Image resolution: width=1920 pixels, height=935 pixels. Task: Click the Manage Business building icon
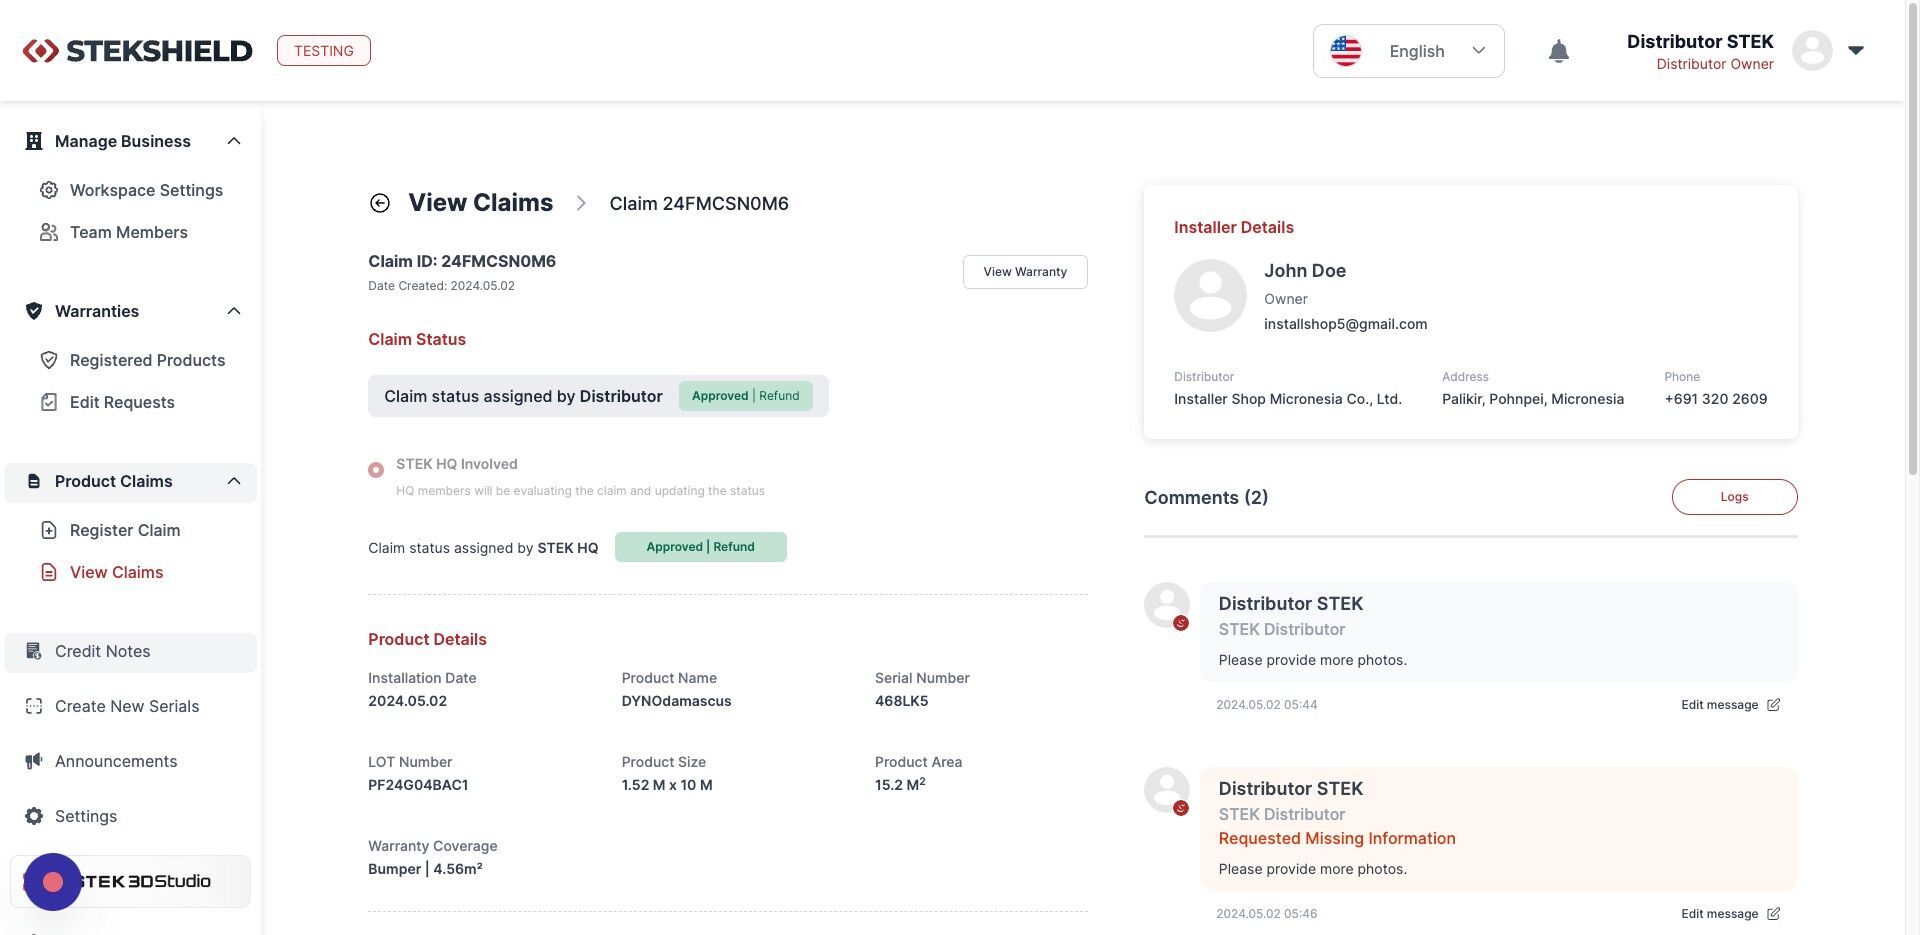point(34,141)
